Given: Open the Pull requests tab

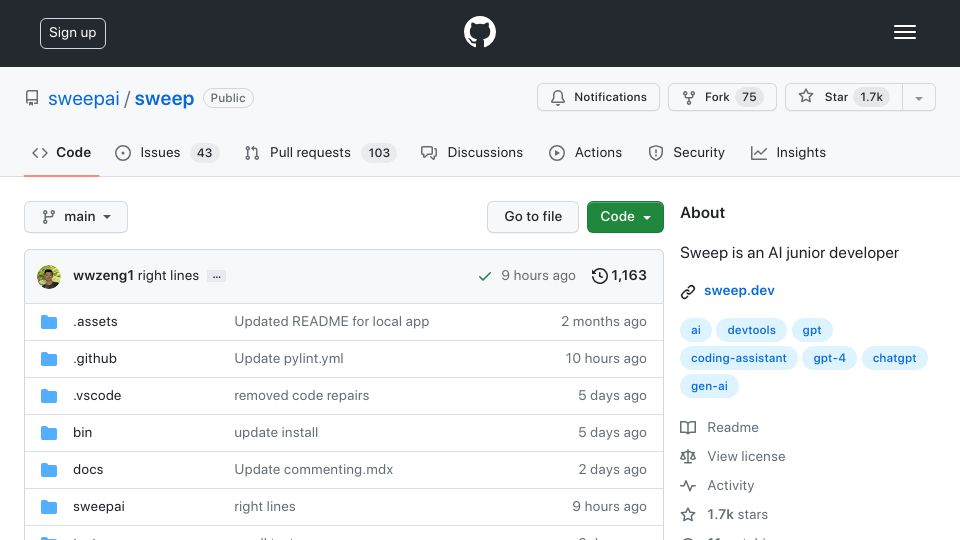Looking at the screenshot, I should click(x=320, y=152).
